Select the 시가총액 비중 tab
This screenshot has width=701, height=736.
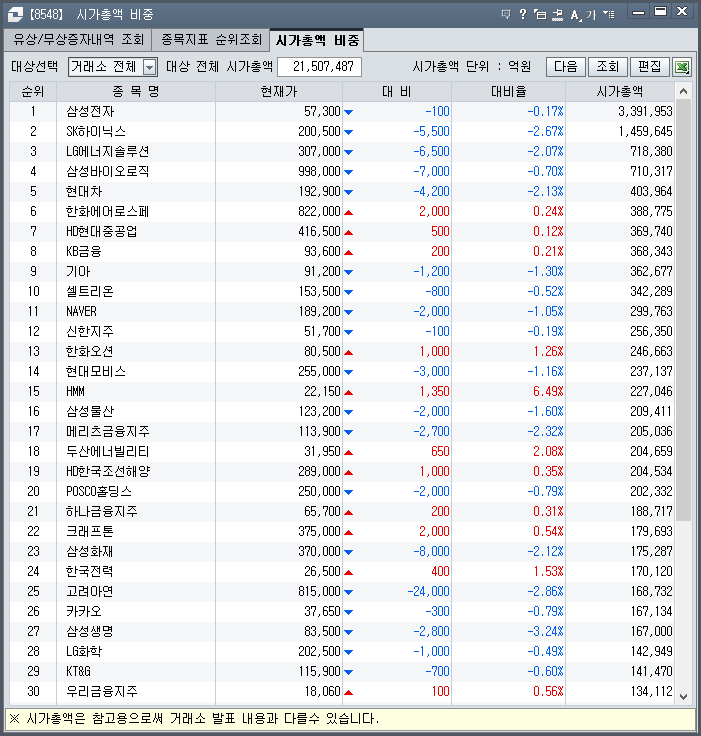pyautogui.click(x=317, y=40)
